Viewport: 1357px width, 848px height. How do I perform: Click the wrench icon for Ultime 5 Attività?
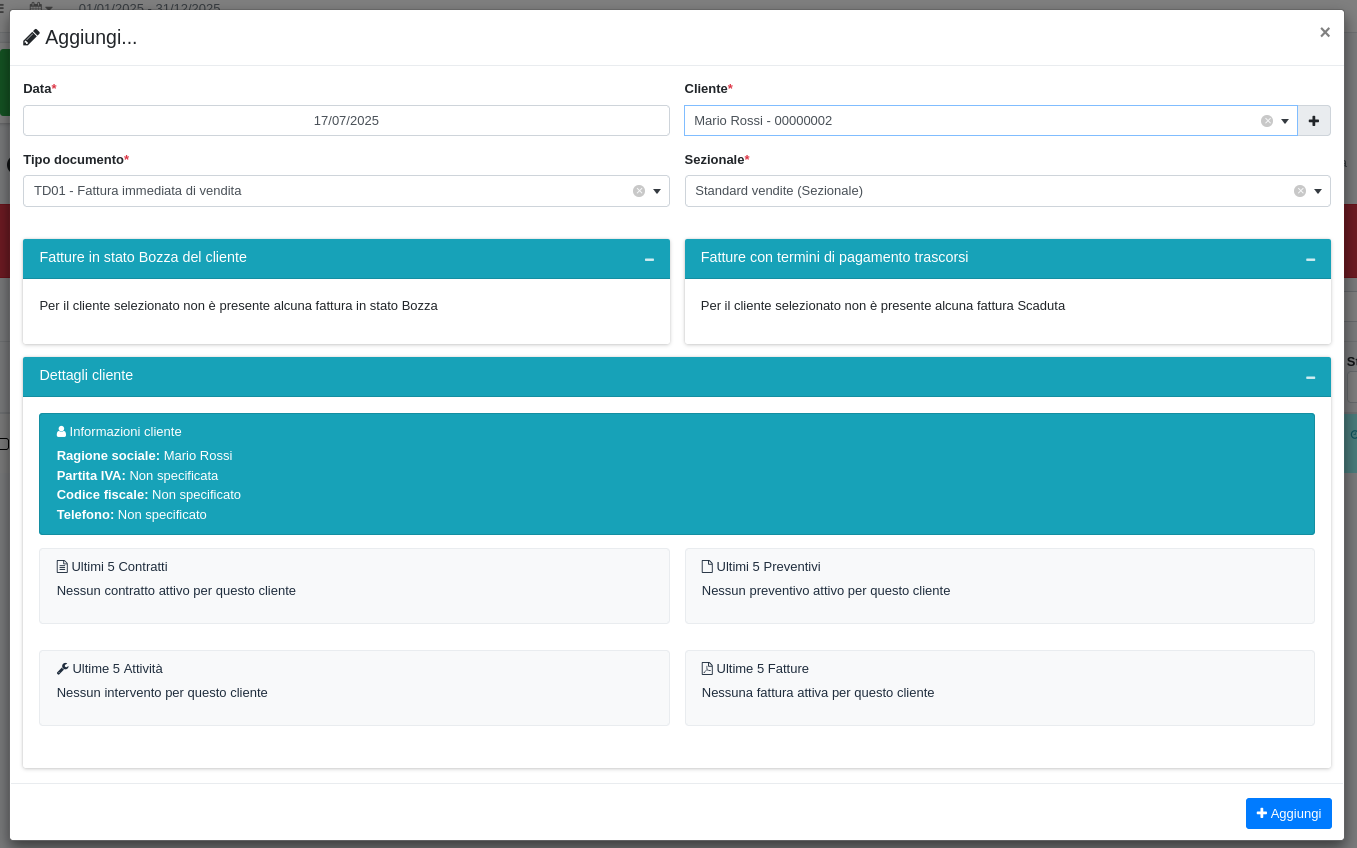click(x=62, y=668)
